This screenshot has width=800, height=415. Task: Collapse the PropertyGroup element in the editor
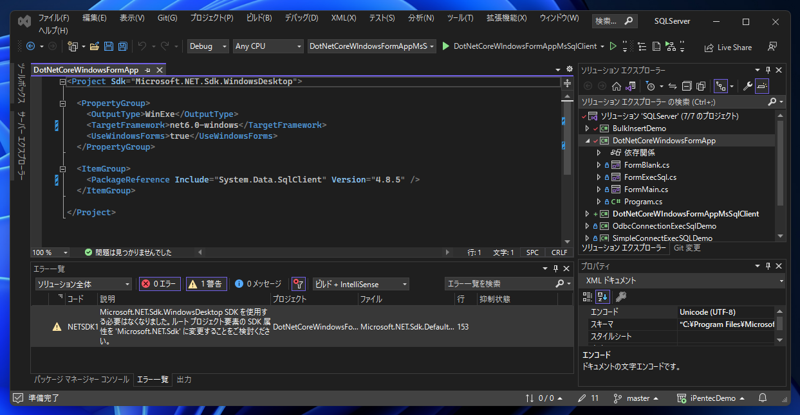tap(63, 104)
